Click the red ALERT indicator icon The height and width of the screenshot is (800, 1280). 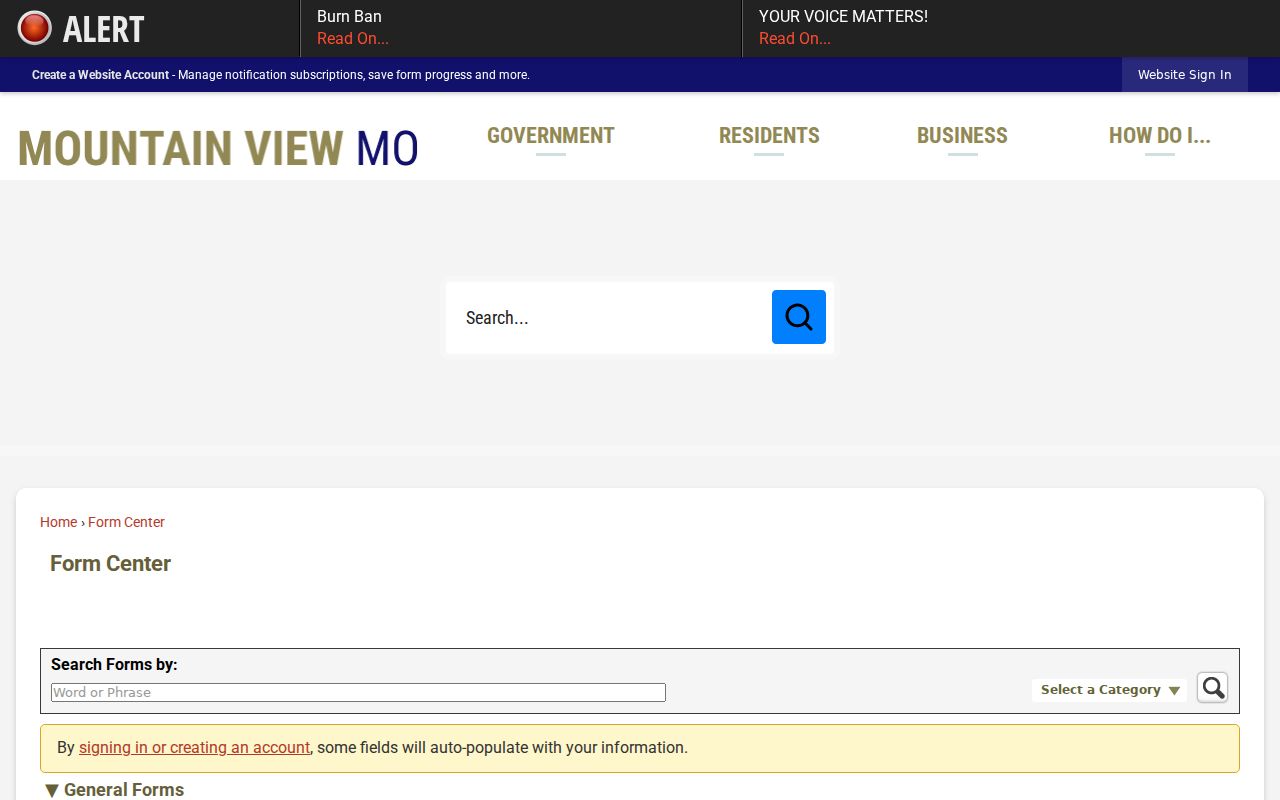point(35,28)
